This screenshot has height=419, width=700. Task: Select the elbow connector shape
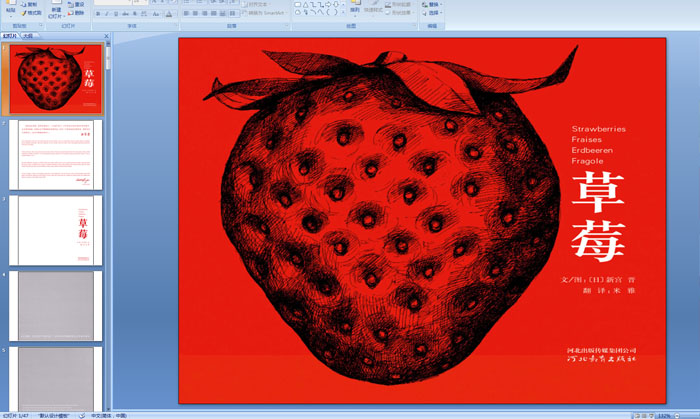(x=313, y=5)
